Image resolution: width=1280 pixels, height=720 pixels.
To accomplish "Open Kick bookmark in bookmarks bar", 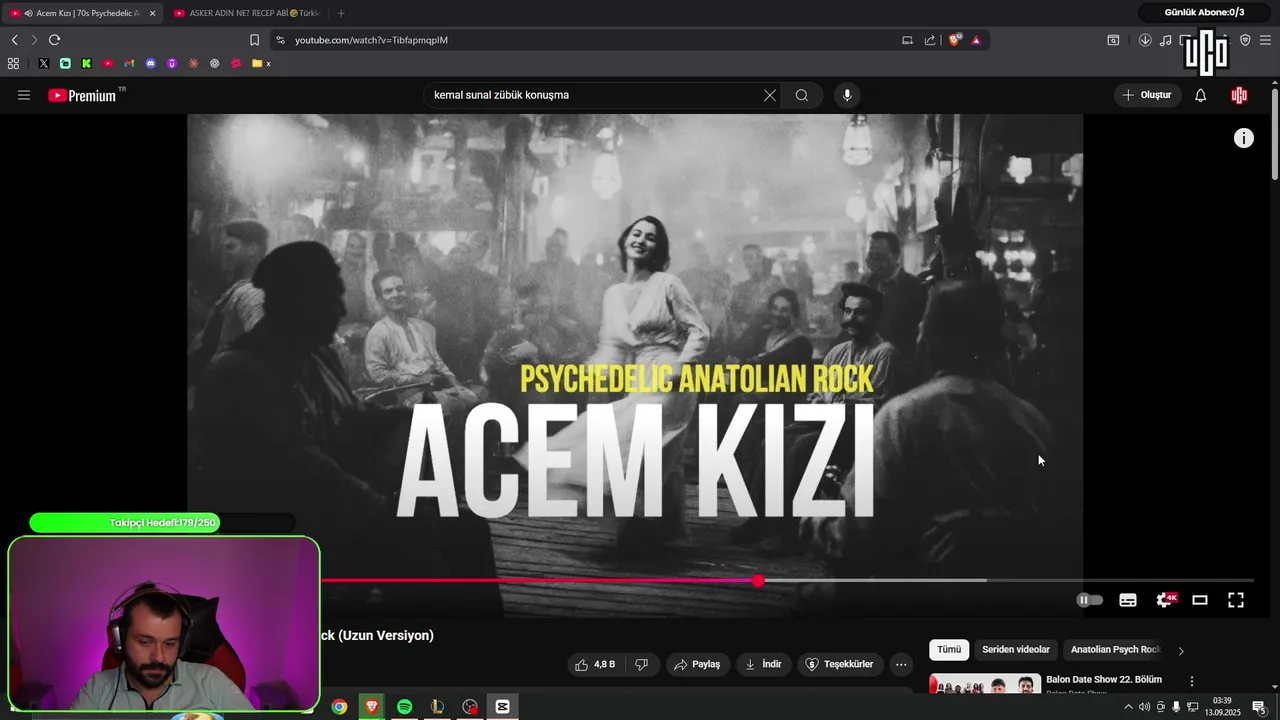I will pos(86,63).
